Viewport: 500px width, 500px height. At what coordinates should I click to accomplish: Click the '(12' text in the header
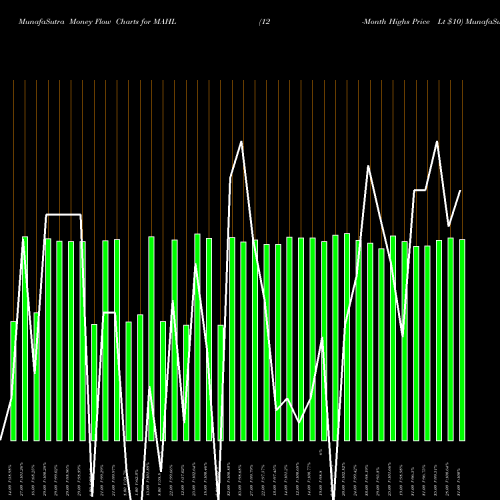pos(265,22)
